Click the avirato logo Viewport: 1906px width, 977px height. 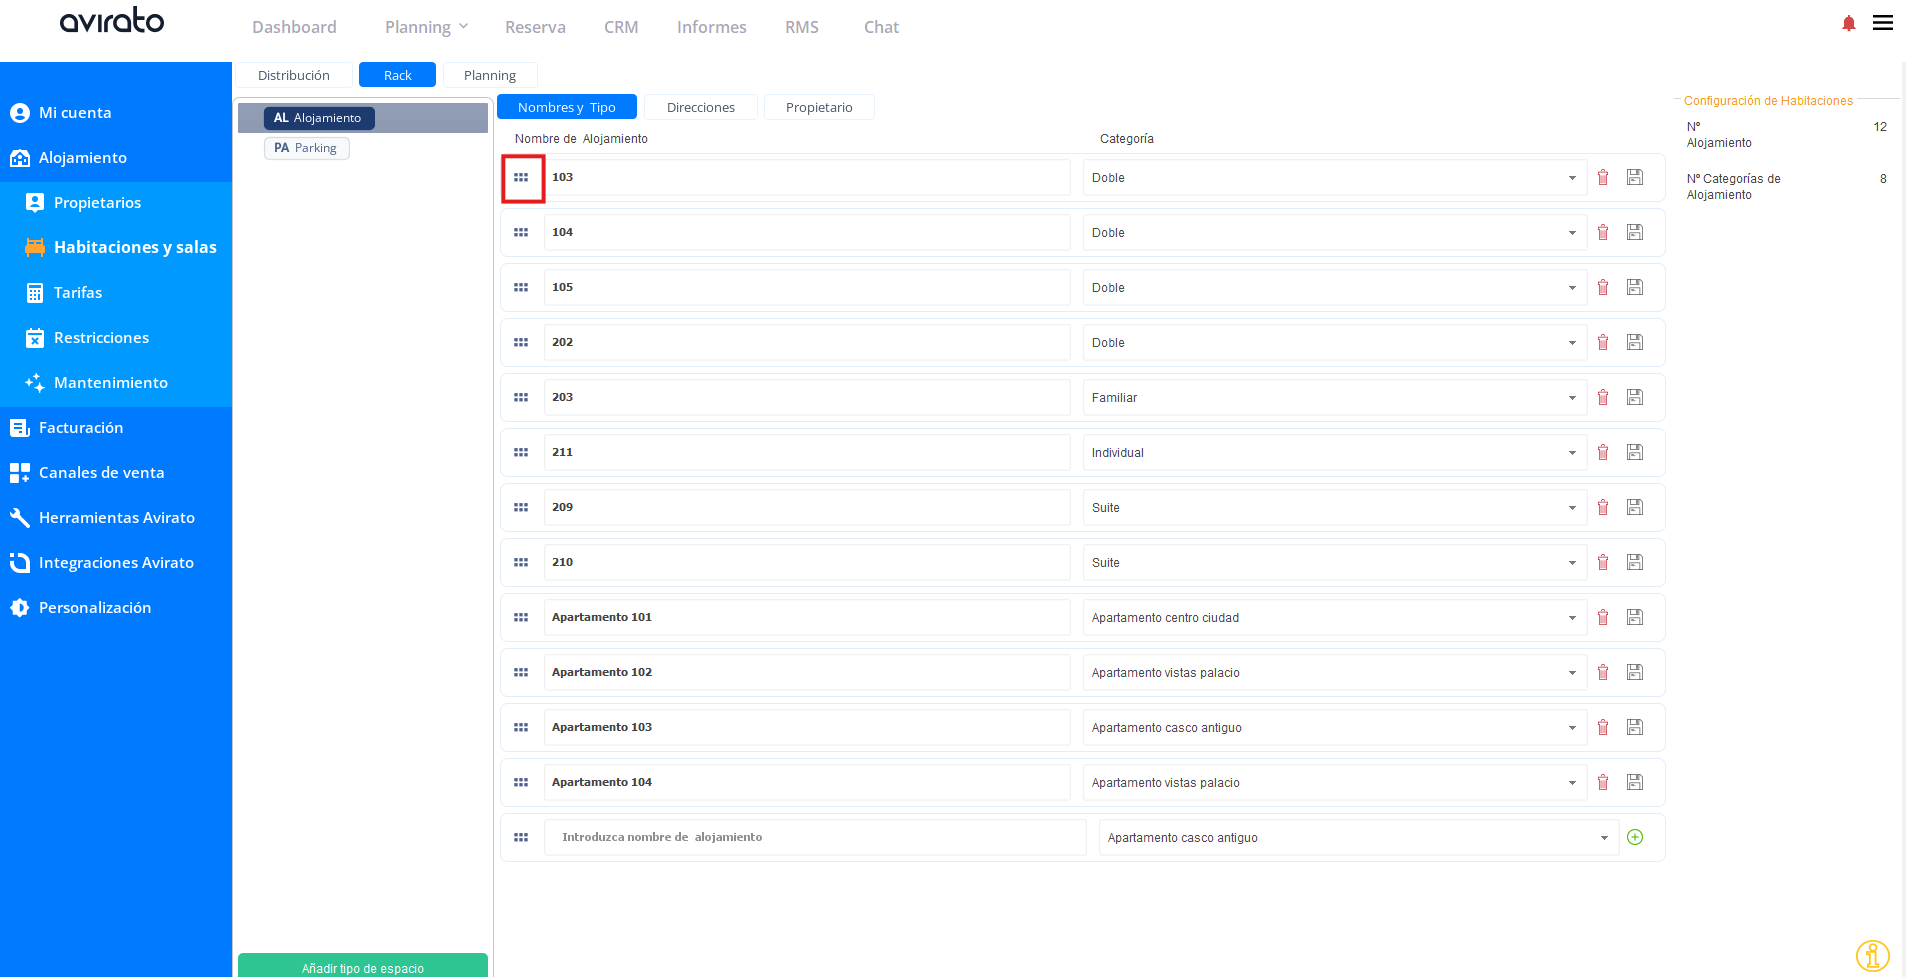coord(112,20)
